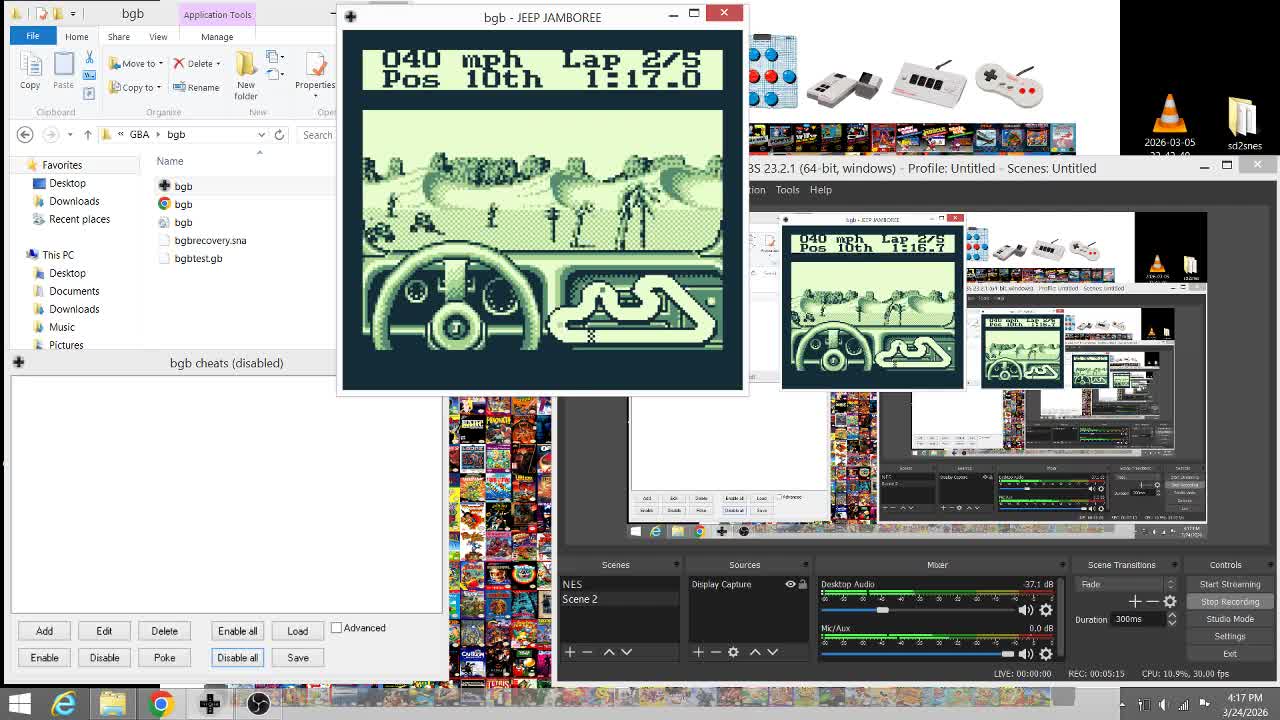Screen dimensions: 1280x720
Task: Click the Mic/Aux volume slider
Action: coord(917,654)
